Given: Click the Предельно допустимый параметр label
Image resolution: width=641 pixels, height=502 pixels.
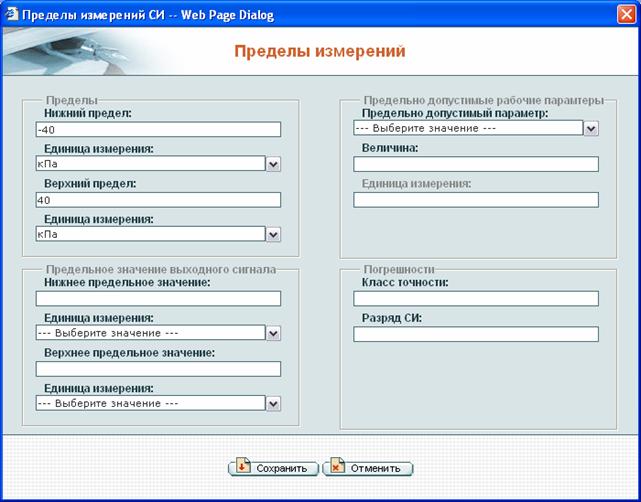Looking at the screenshot, I should (455, 113).
